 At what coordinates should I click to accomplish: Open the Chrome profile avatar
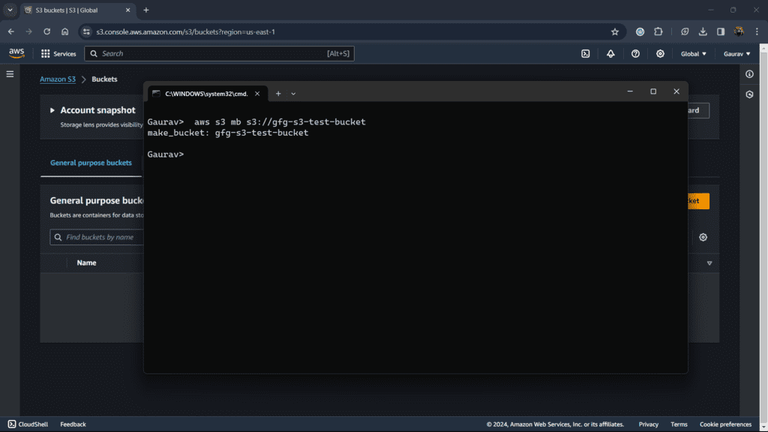pos(739,31)
